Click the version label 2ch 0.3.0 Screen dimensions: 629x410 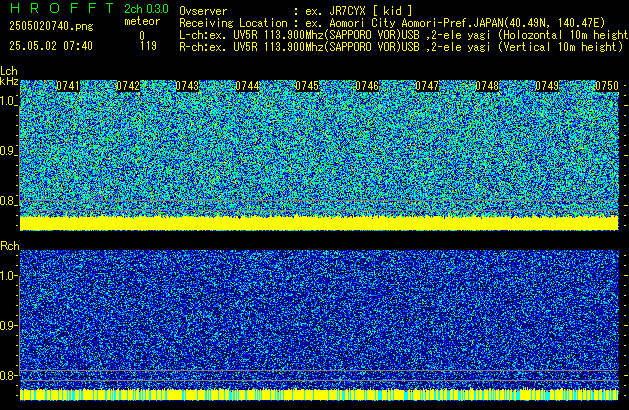pyautogui.click(x=146, y=9)
